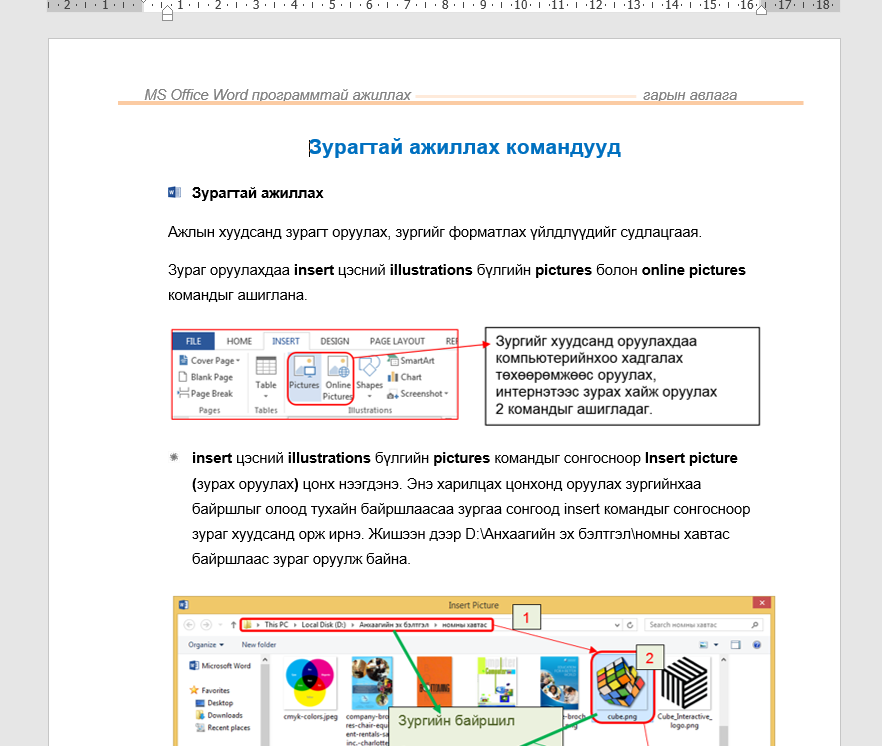Click Cover Page in the ribbon image
Viewport: 882px width, 746px height.
pos(209,360)
